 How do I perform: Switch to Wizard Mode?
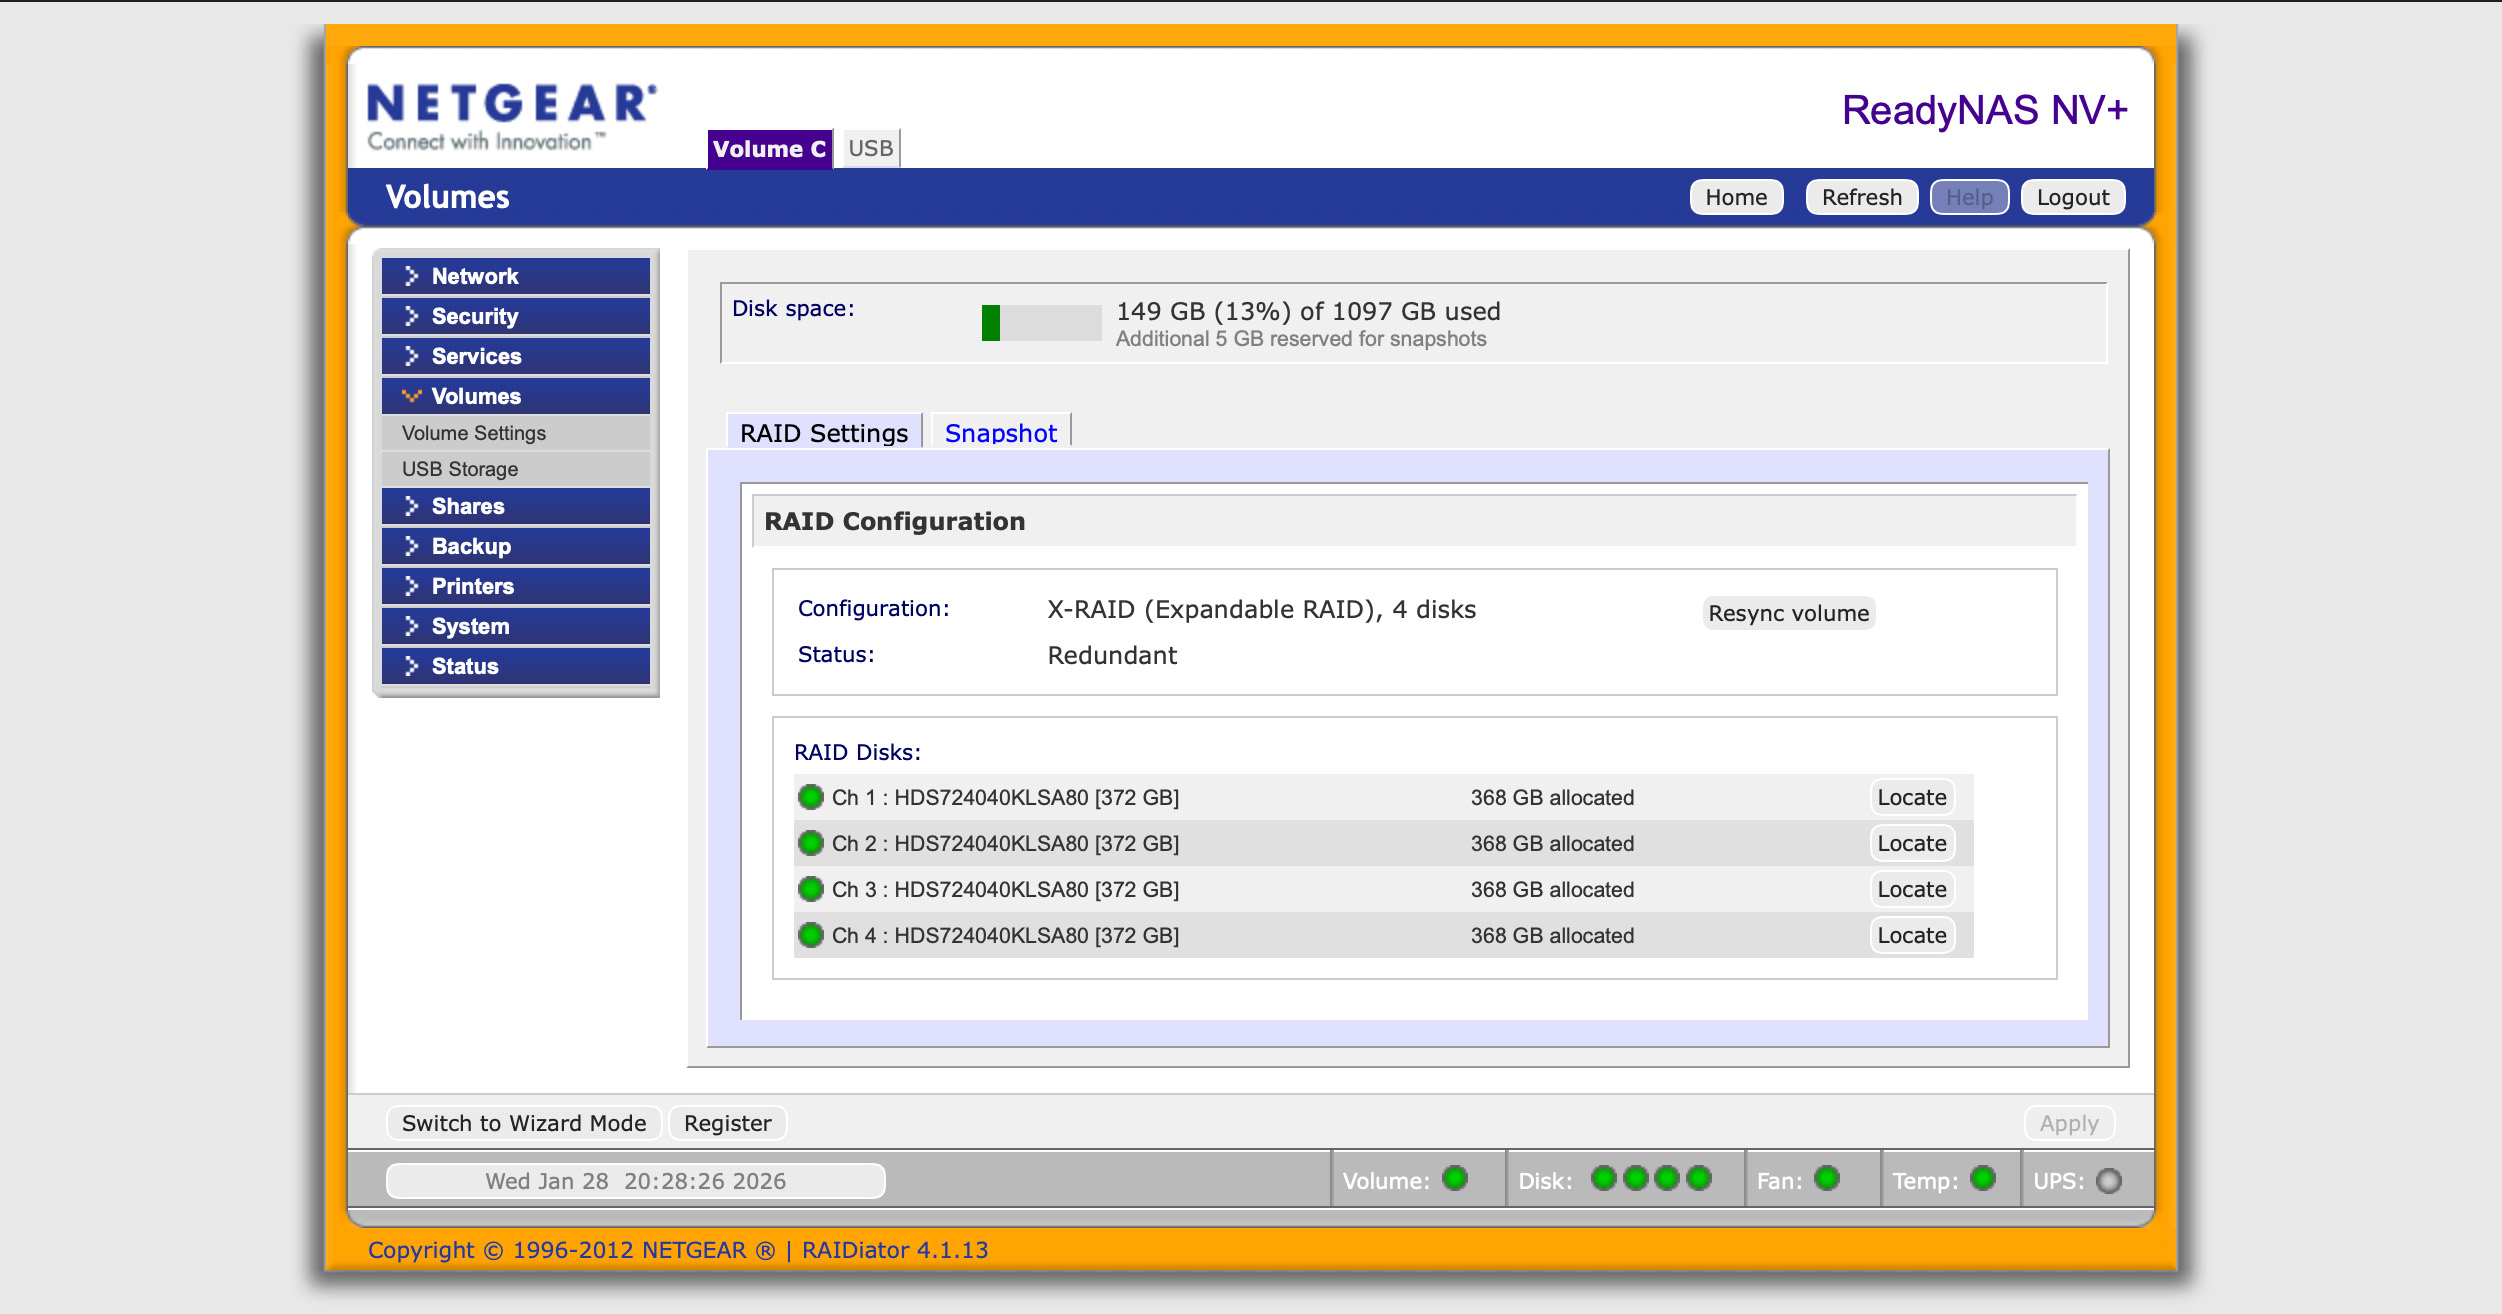coord(521,1122)
